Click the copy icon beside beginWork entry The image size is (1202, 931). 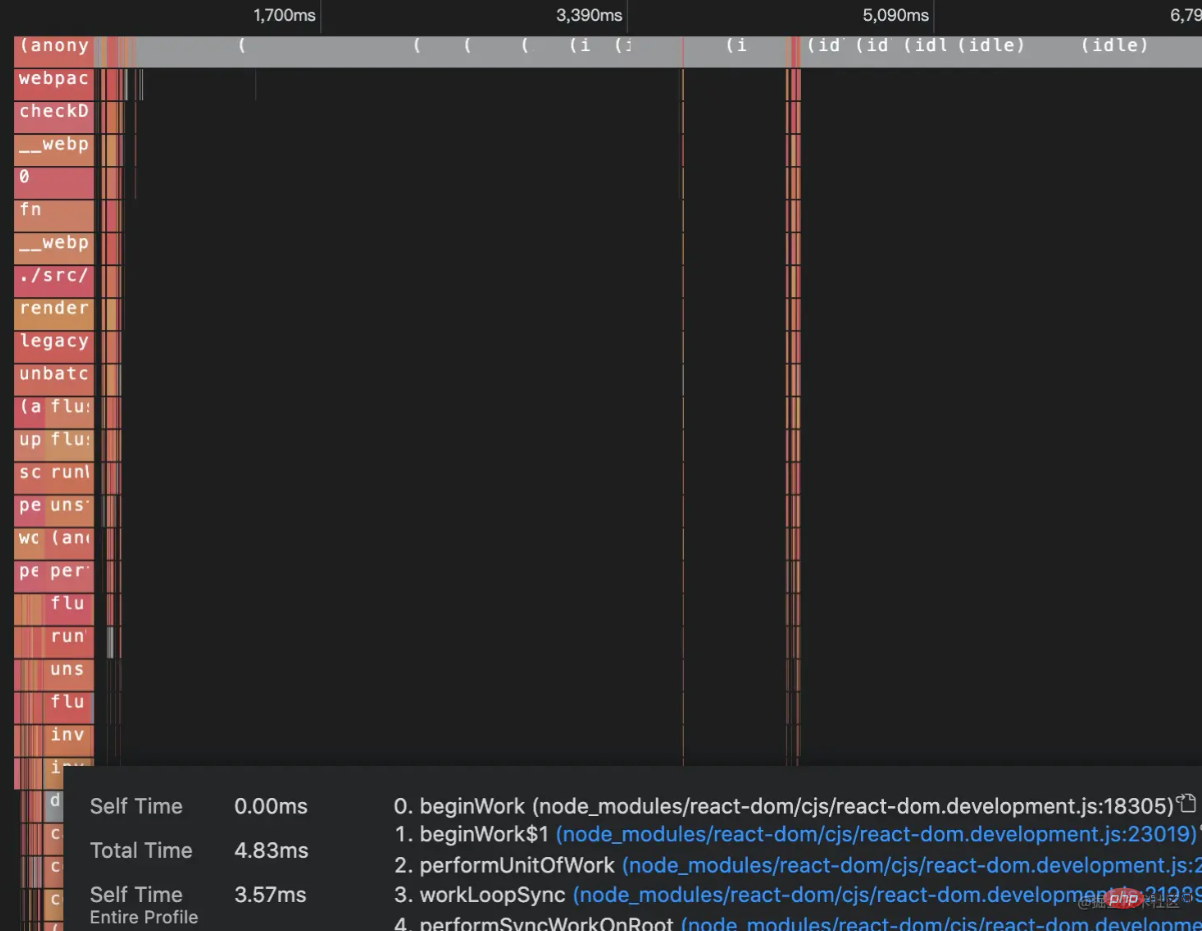[1187, 803]
